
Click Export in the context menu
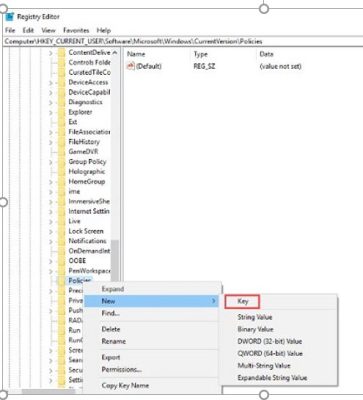click(111, 357)
